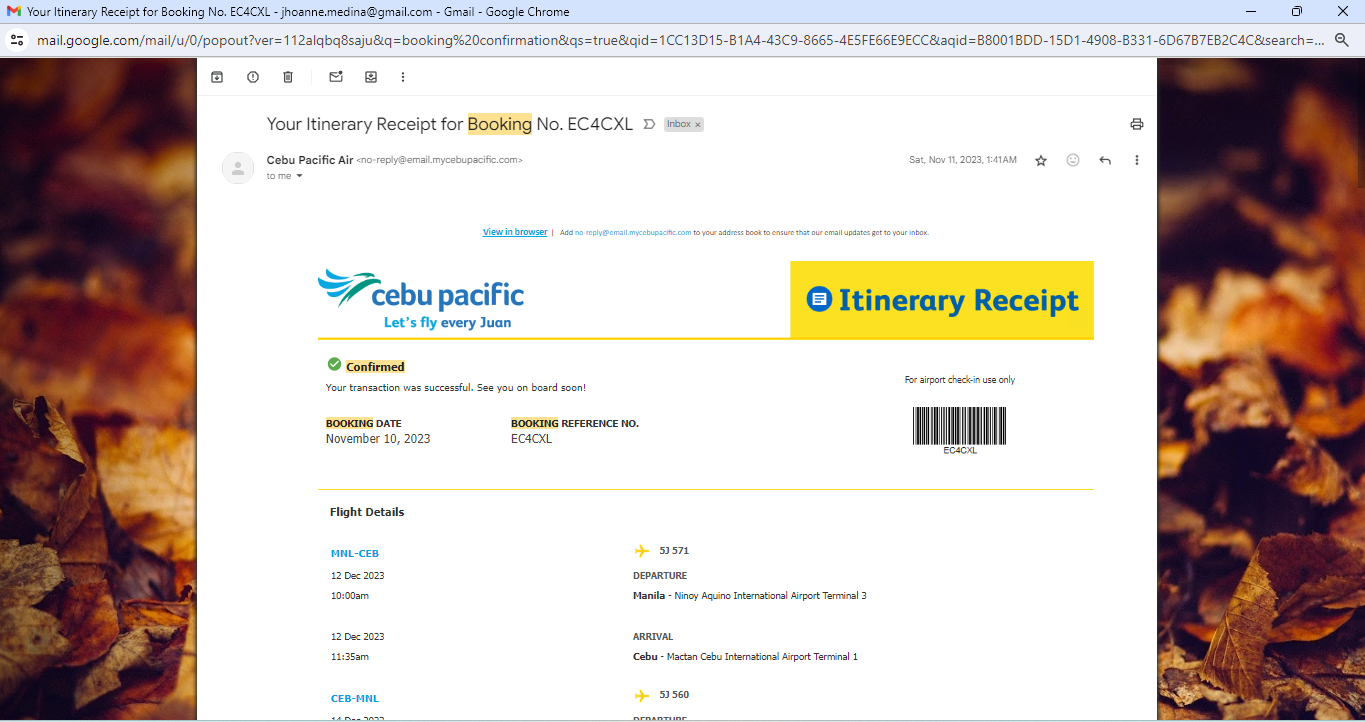The image size is (1365, 722).
Task: Reply to Cebu Pacific Air's message
Action: [x=1105, y=160]
